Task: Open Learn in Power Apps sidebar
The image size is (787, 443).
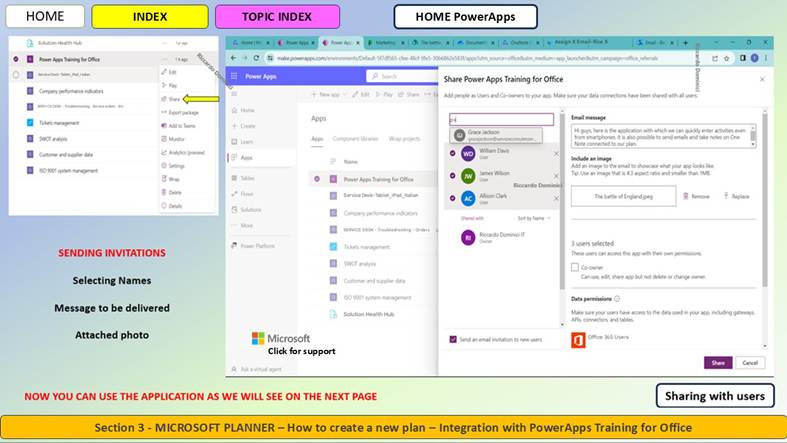Action: click(243, 141)
